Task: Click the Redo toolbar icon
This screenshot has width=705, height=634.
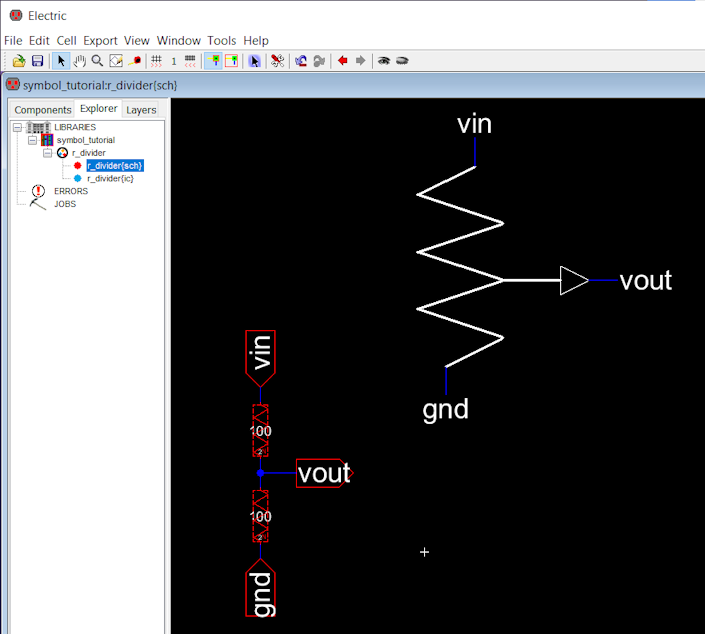Action: (319, 61)
